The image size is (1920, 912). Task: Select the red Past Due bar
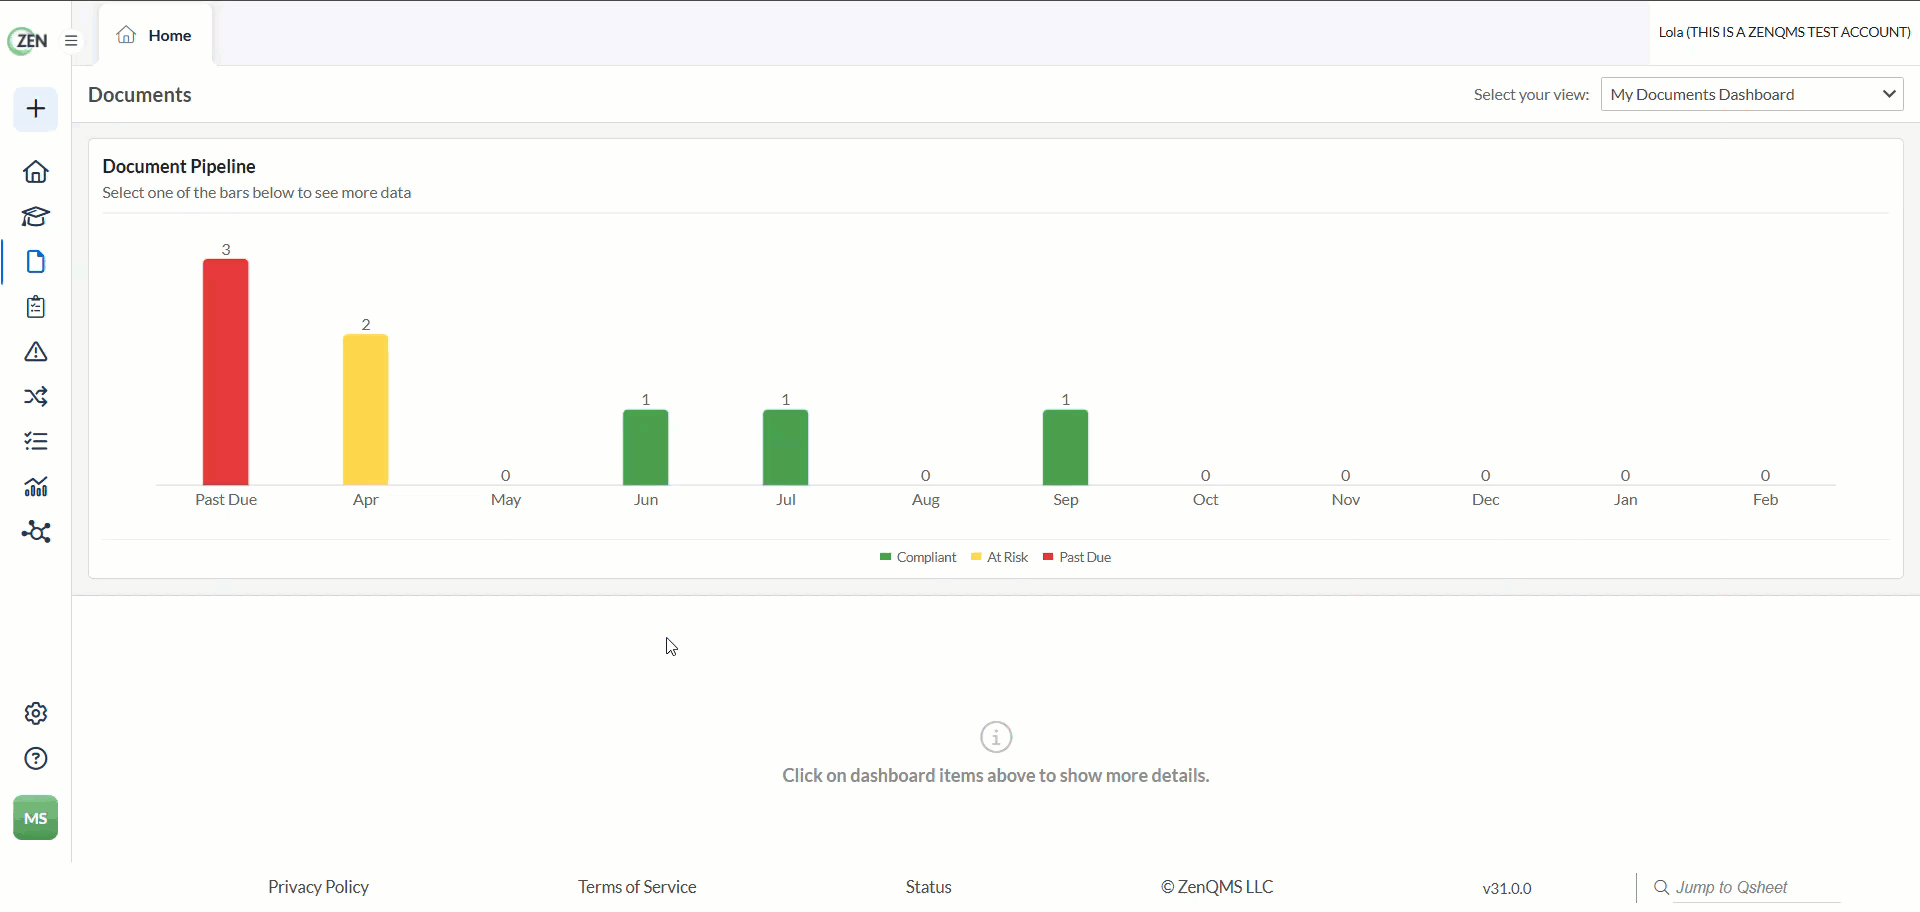point(226,372)
